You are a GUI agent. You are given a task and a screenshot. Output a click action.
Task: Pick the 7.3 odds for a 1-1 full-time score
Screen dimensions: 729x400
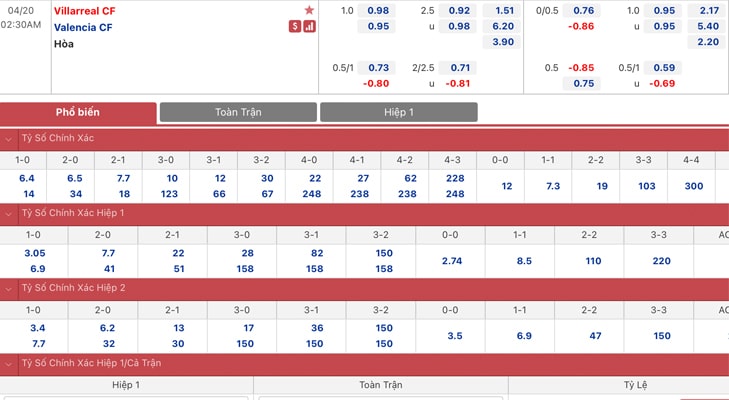(552, 186)
